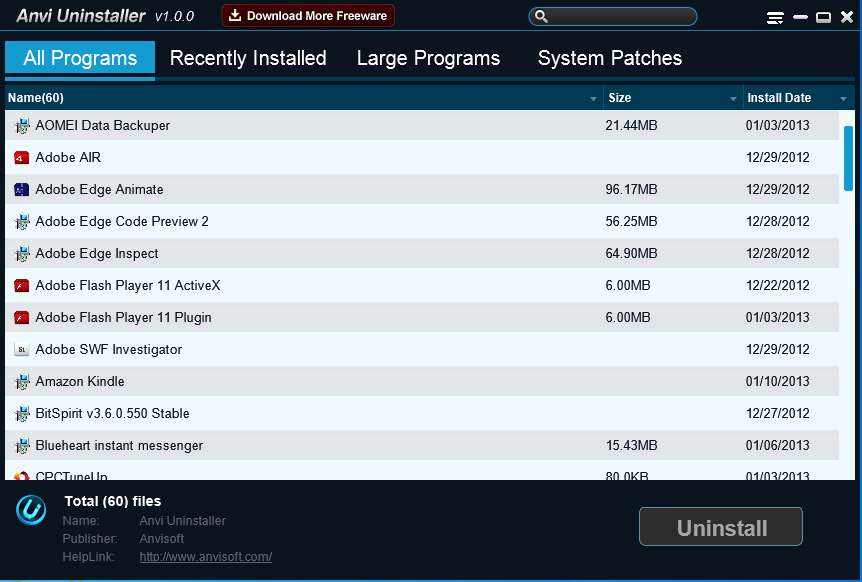This screenshot has width=862, height=582.
Task: Select the Adobe AIR entry
Action: coord(68,158)
